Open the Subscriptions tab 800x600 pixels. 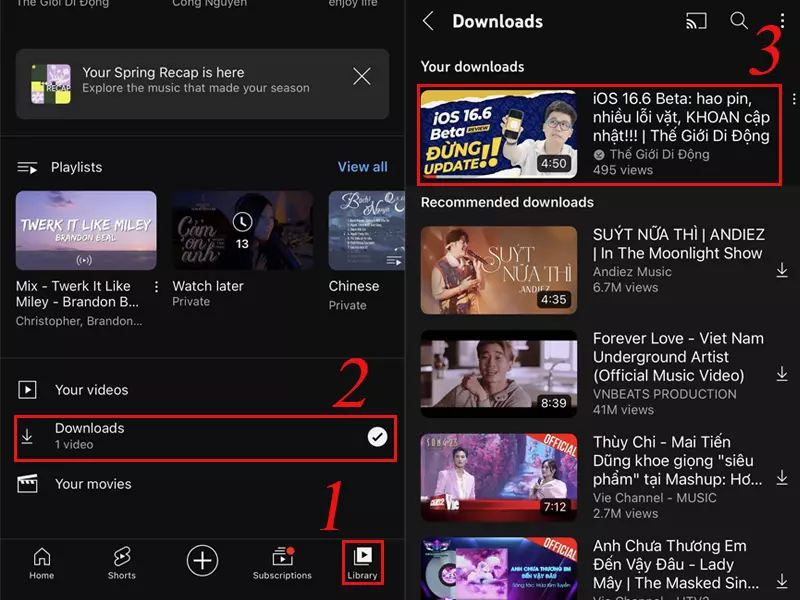(x=282, y=563)
